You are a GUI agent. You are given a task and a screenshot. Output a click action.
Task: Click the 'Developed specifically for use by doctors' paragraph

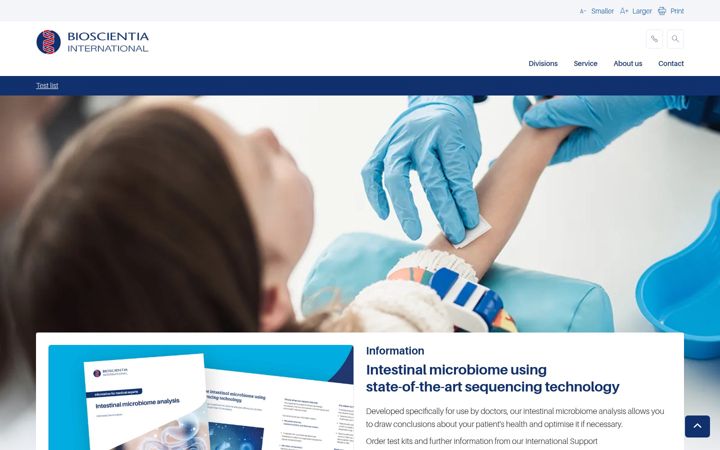(515, 417)
